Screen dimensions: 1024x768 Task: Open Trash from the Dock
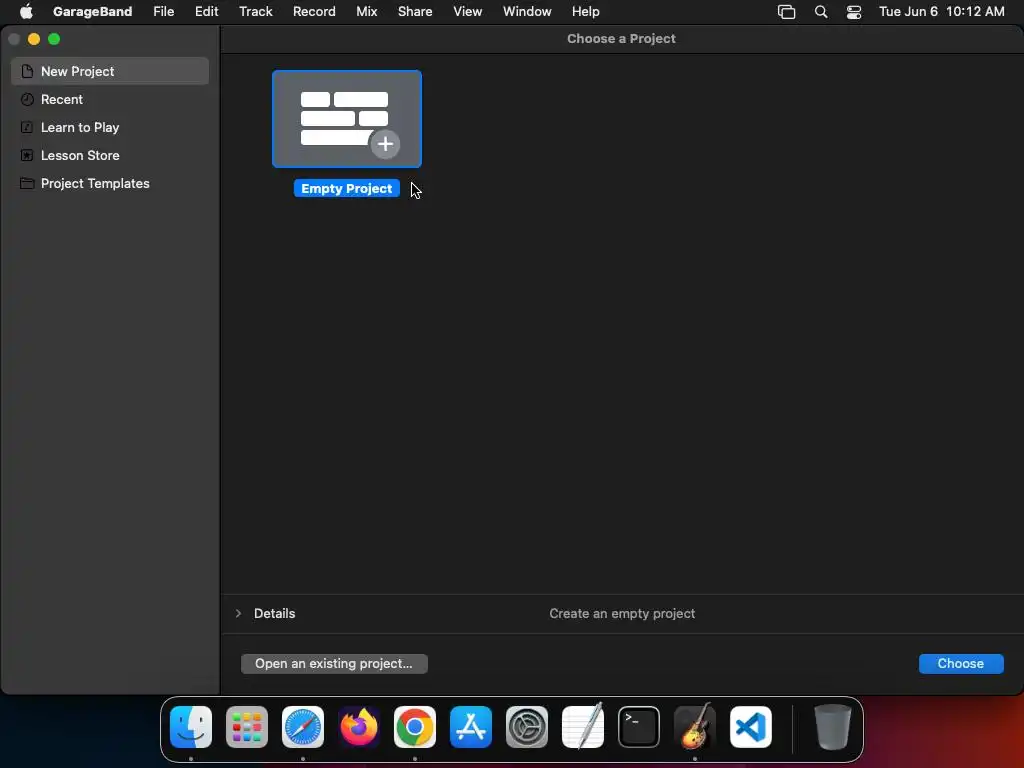(833, 727)
